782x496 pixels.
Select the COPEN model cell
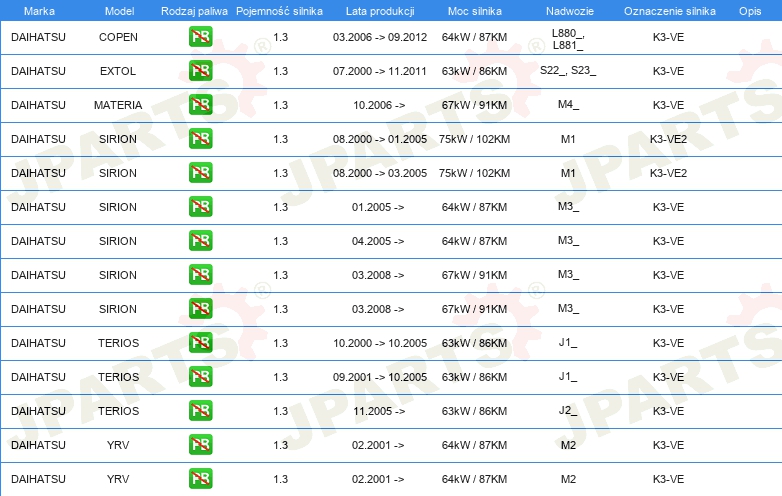(119, 37)
